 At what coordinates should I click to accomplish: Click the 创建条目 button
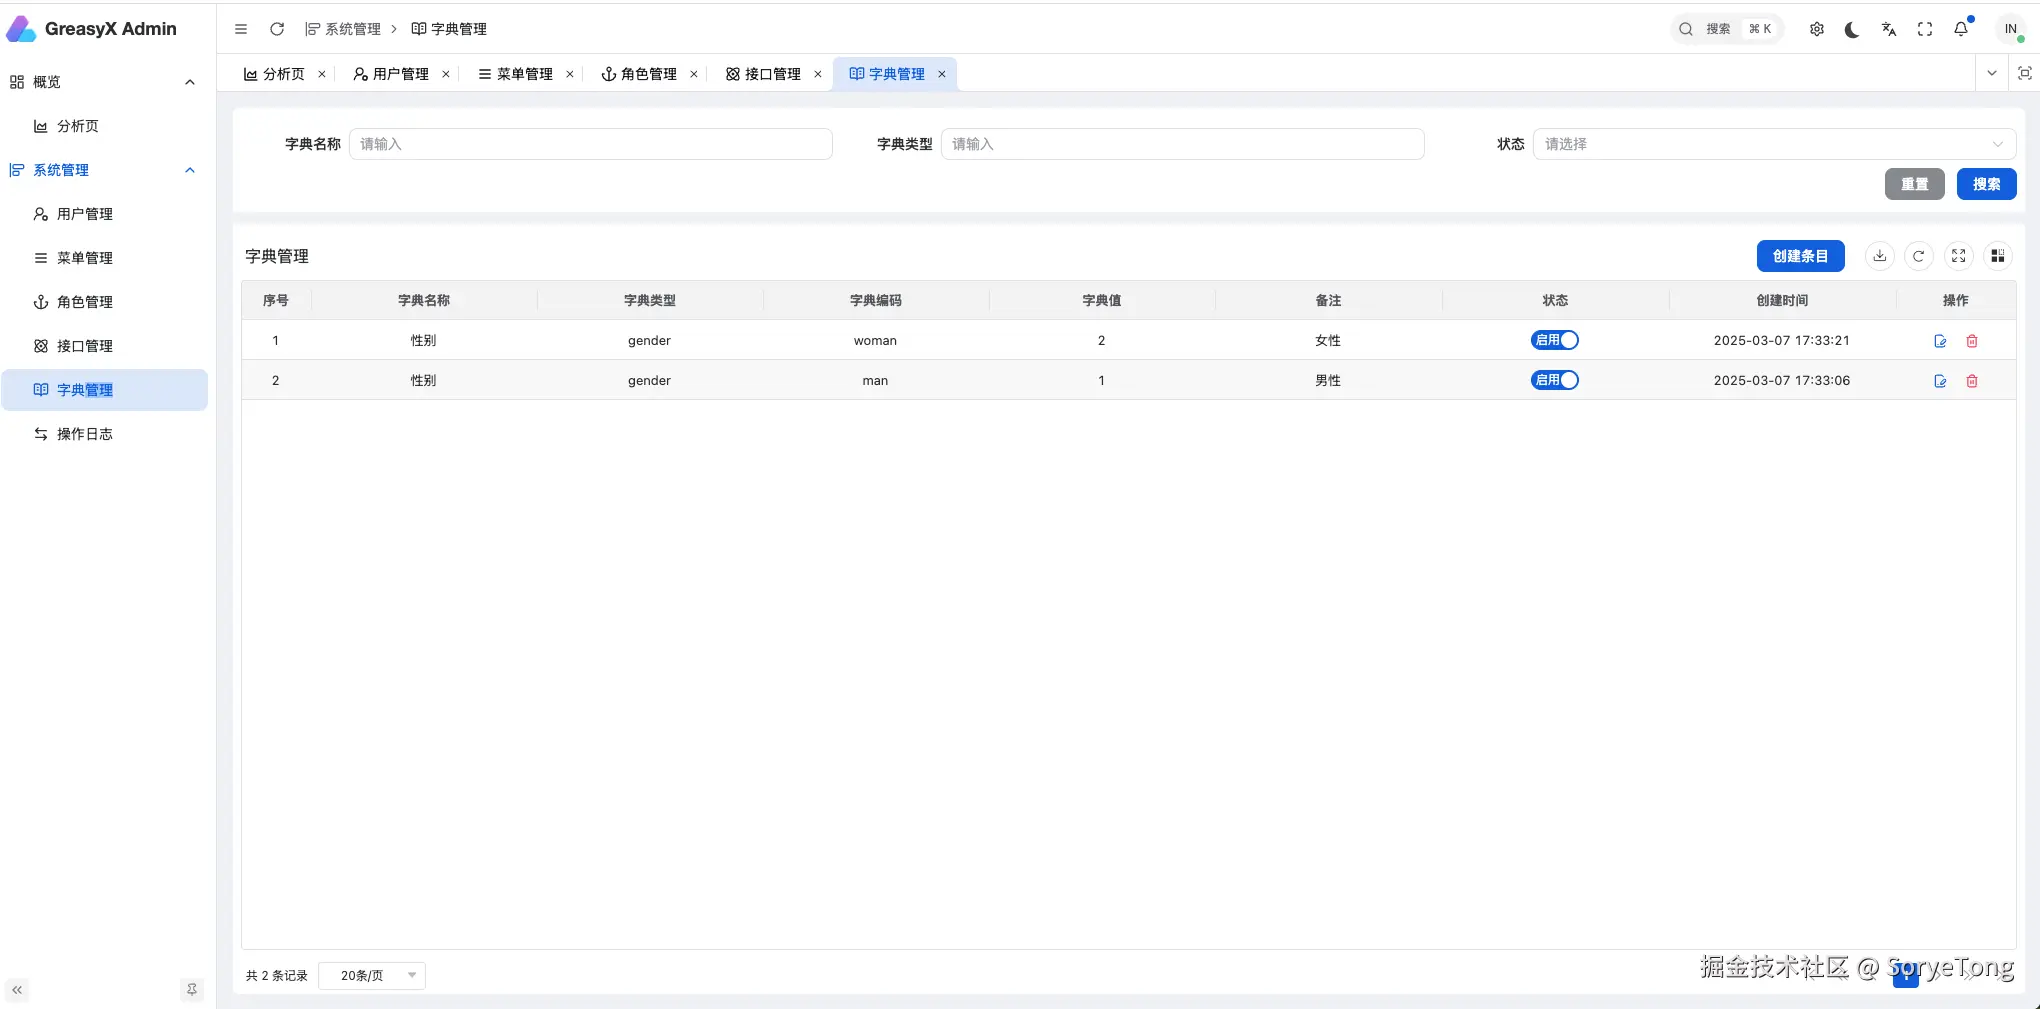[1801, 256]
